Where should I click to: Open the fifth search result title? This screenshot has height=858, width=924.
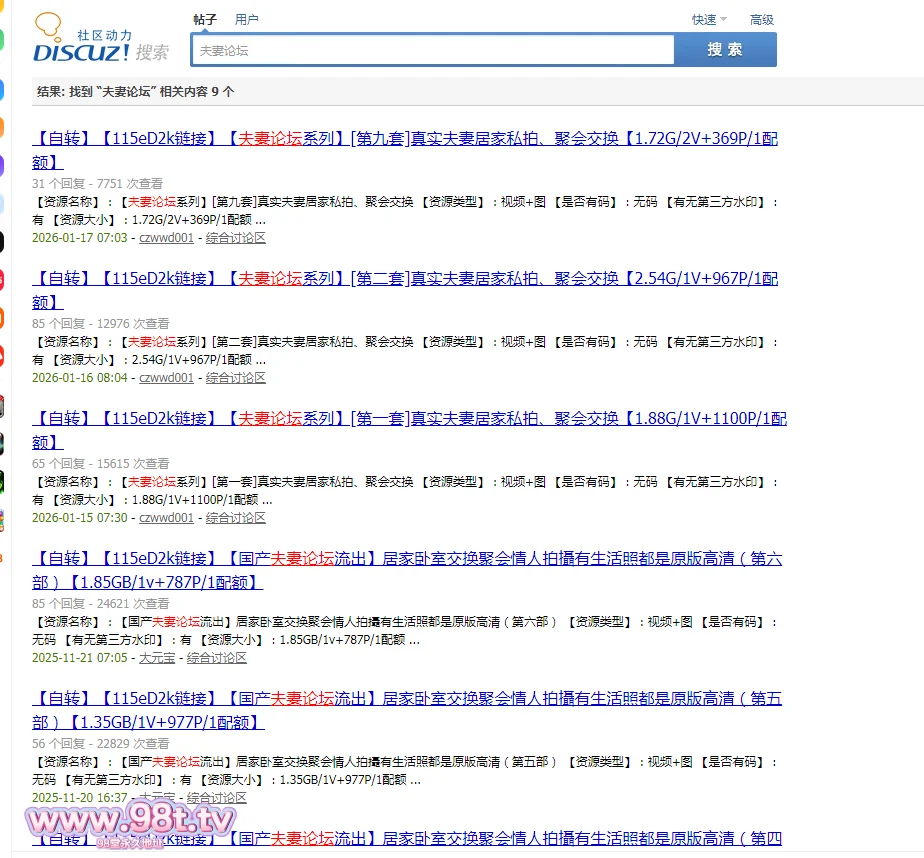point(404,699)
